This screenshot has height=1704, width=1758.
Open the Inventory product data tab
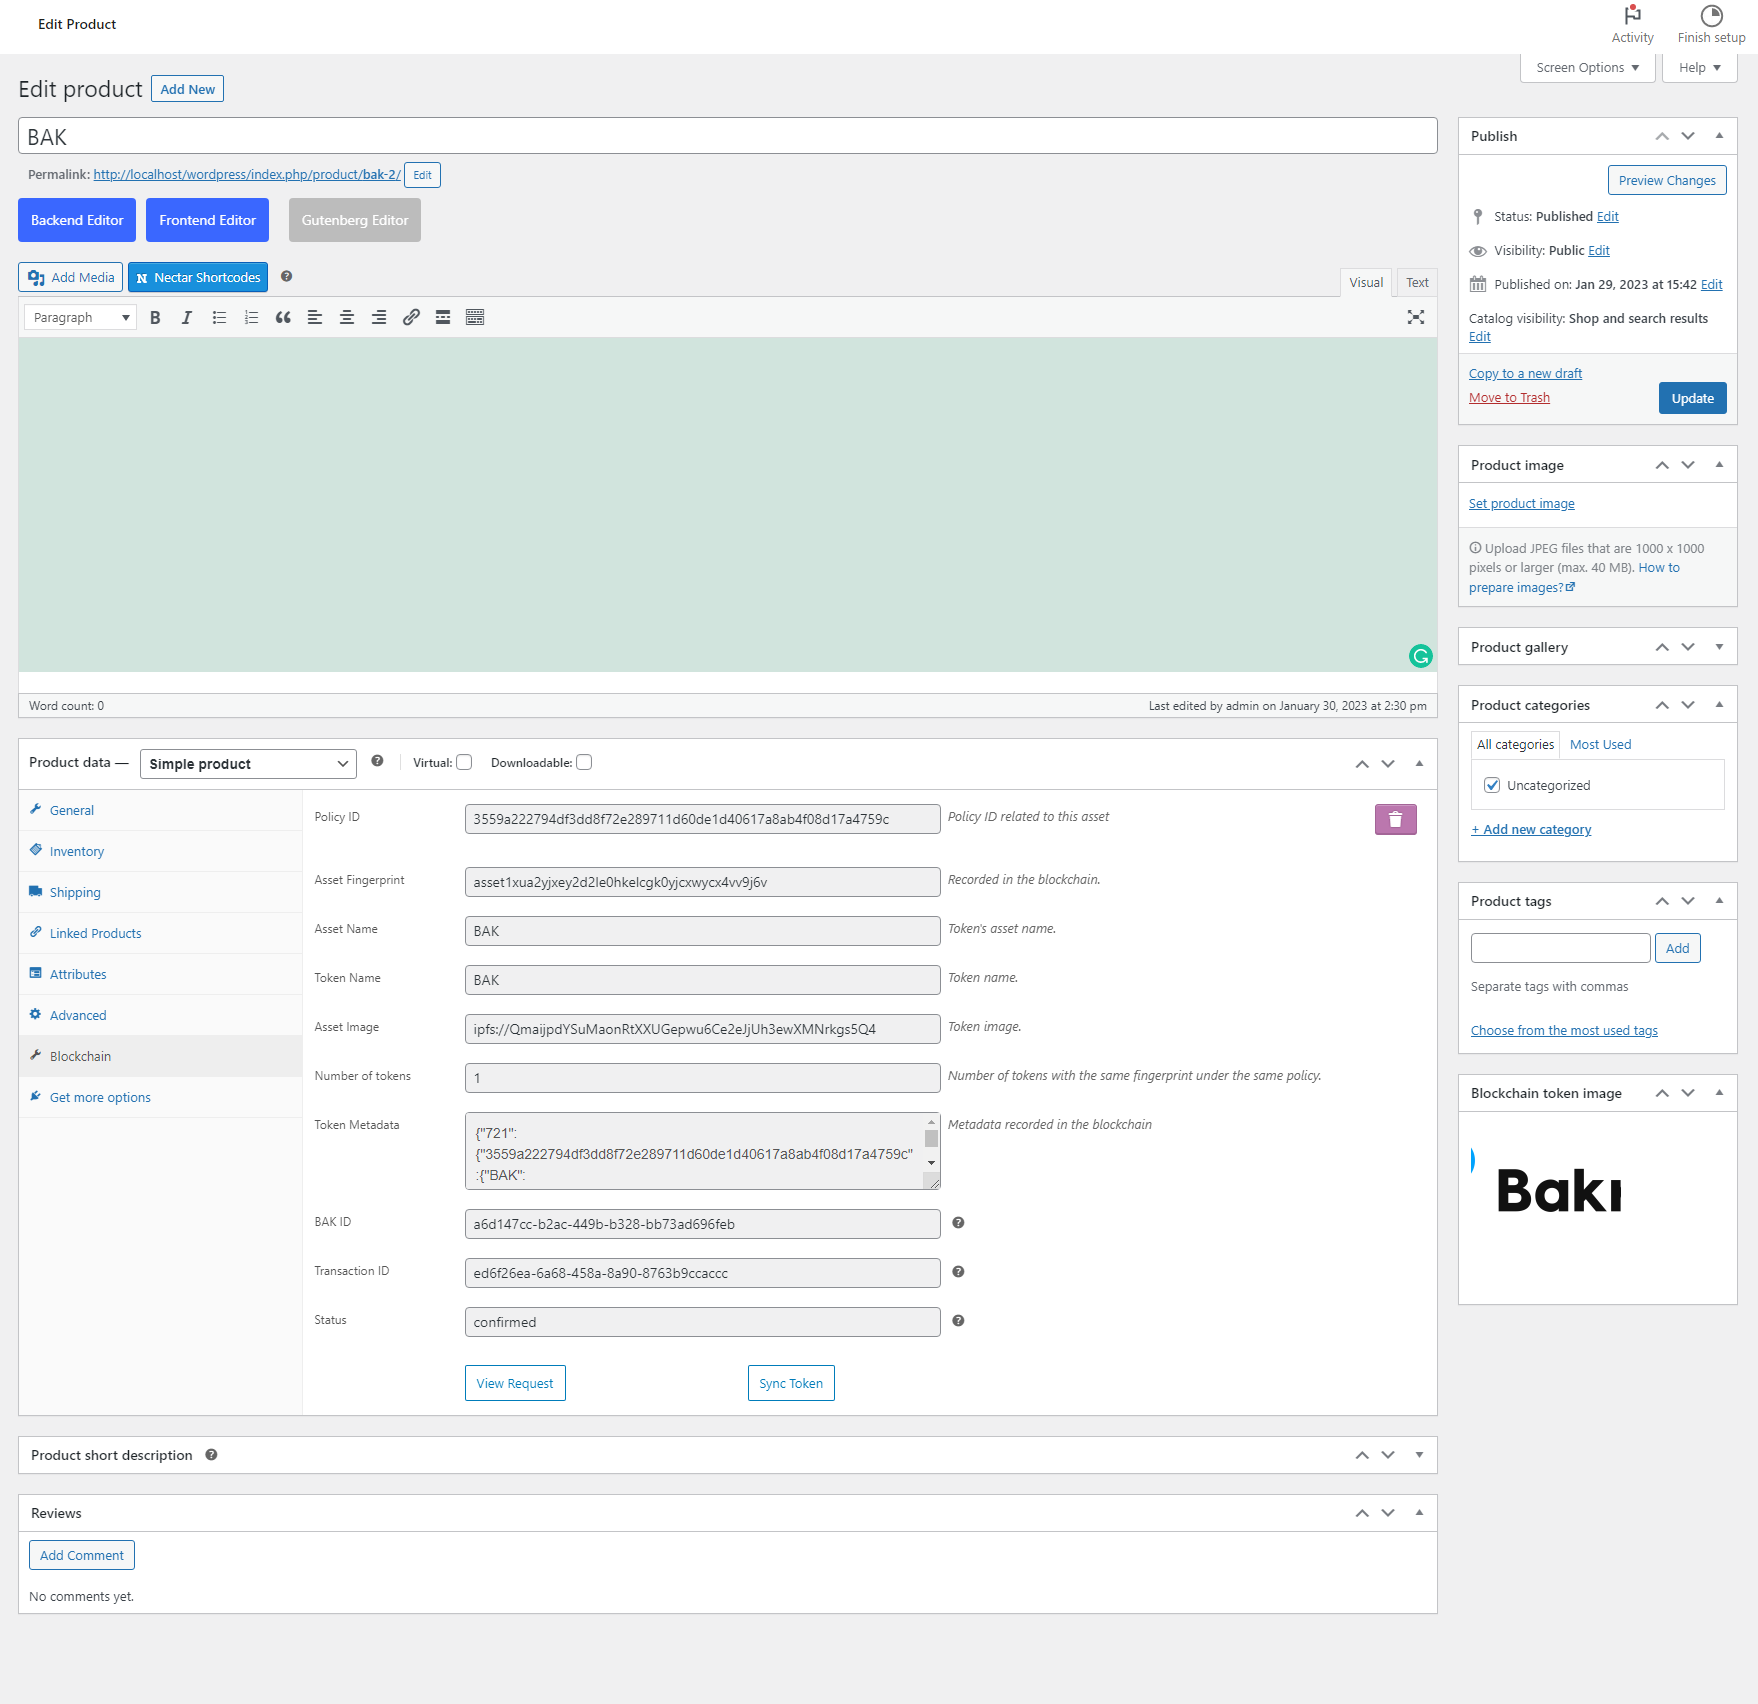(77, 852)
